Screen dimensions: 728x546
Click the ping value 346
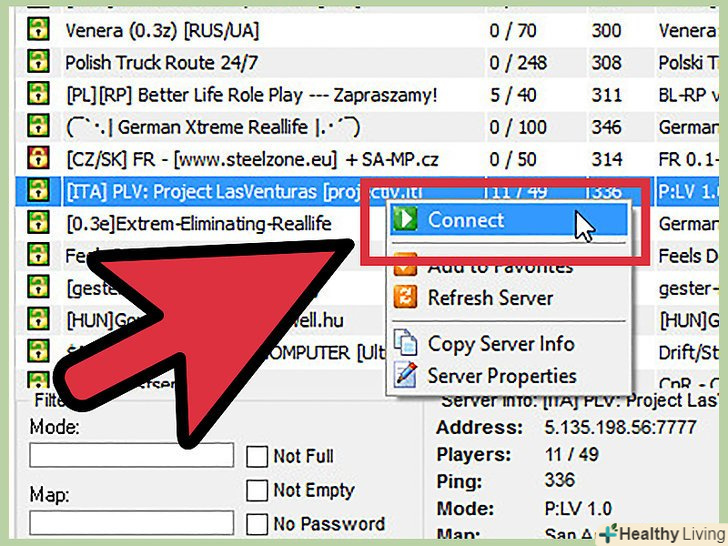click(606, 127)
